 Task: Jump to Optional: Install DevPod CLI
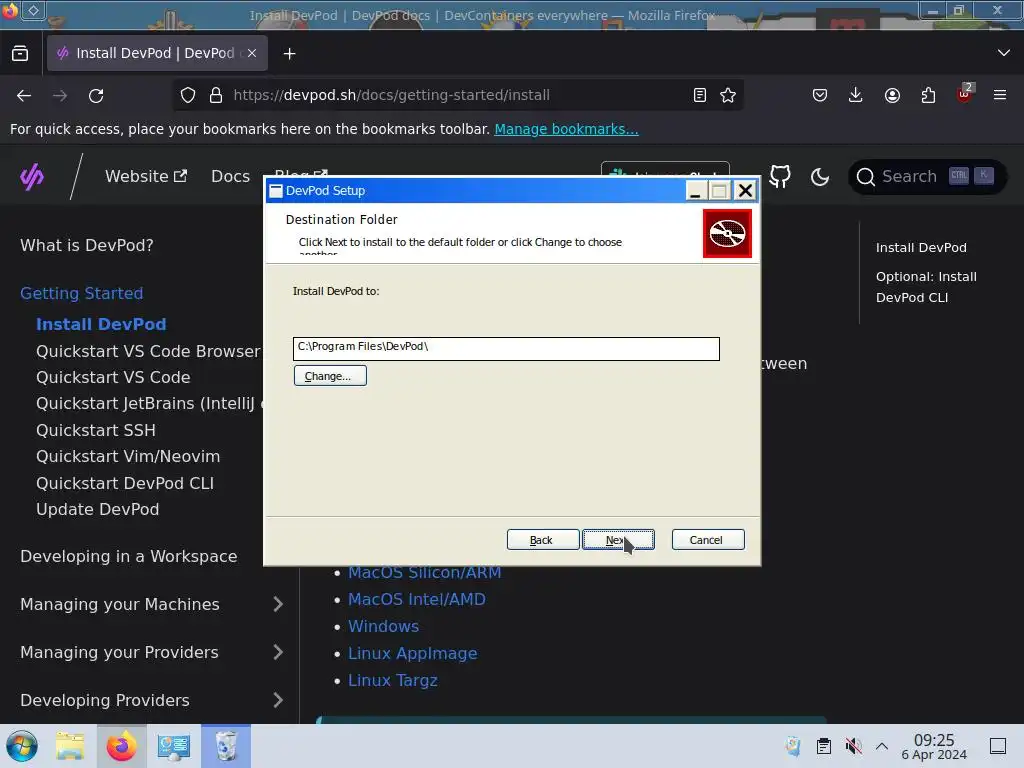[x=926, y=287]
